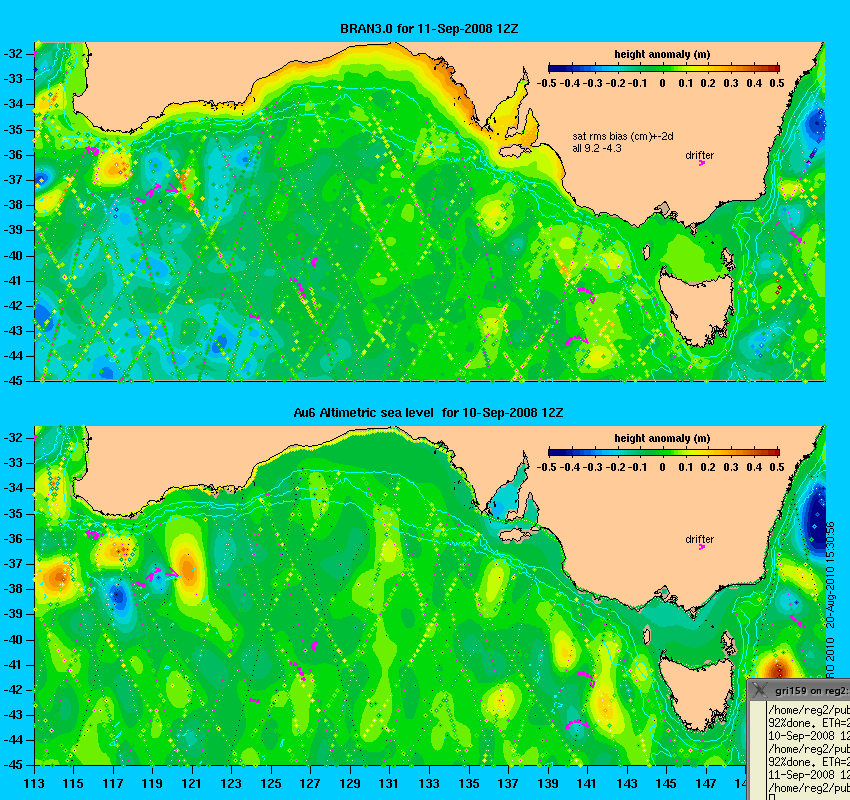Click the longitude label '147'
The image size is (850, 800).
706,783
